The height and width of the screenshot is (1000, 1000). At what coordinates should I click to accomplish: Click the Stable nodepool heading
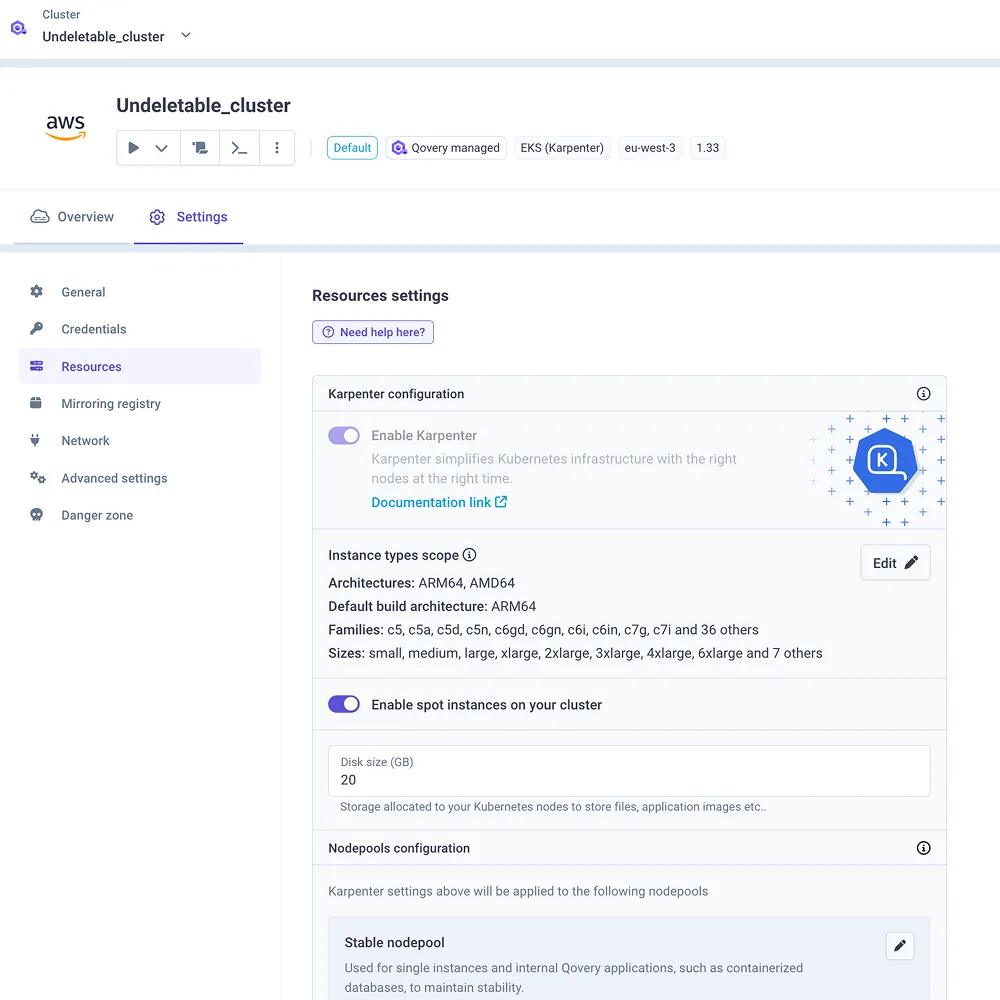tap(395, 943)
